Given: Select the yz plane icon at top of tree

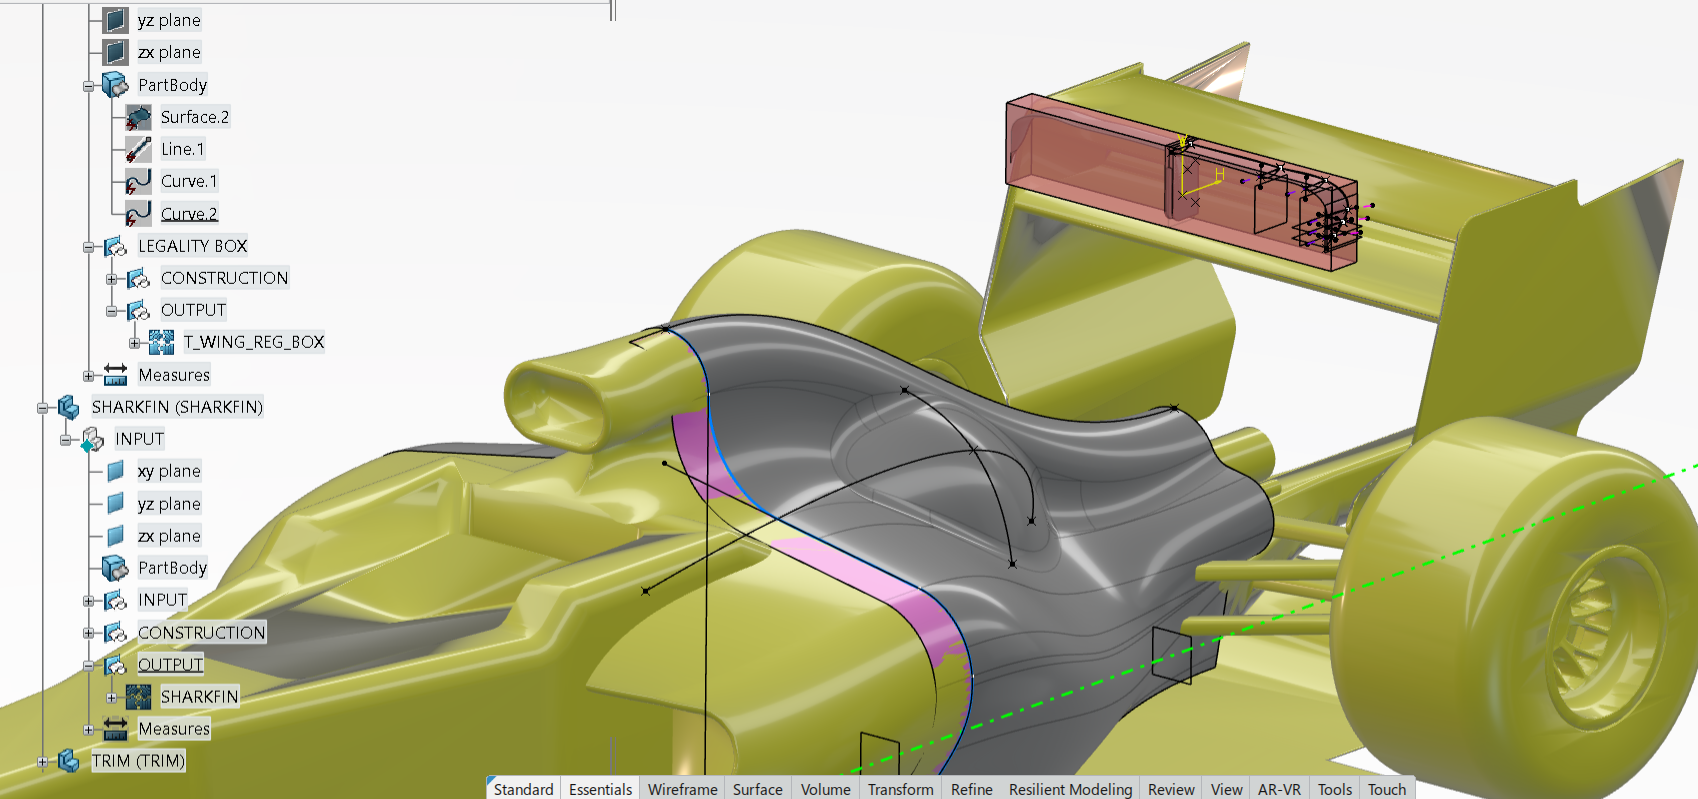Looking at the screenshot, I should click(x=116, y=20).
